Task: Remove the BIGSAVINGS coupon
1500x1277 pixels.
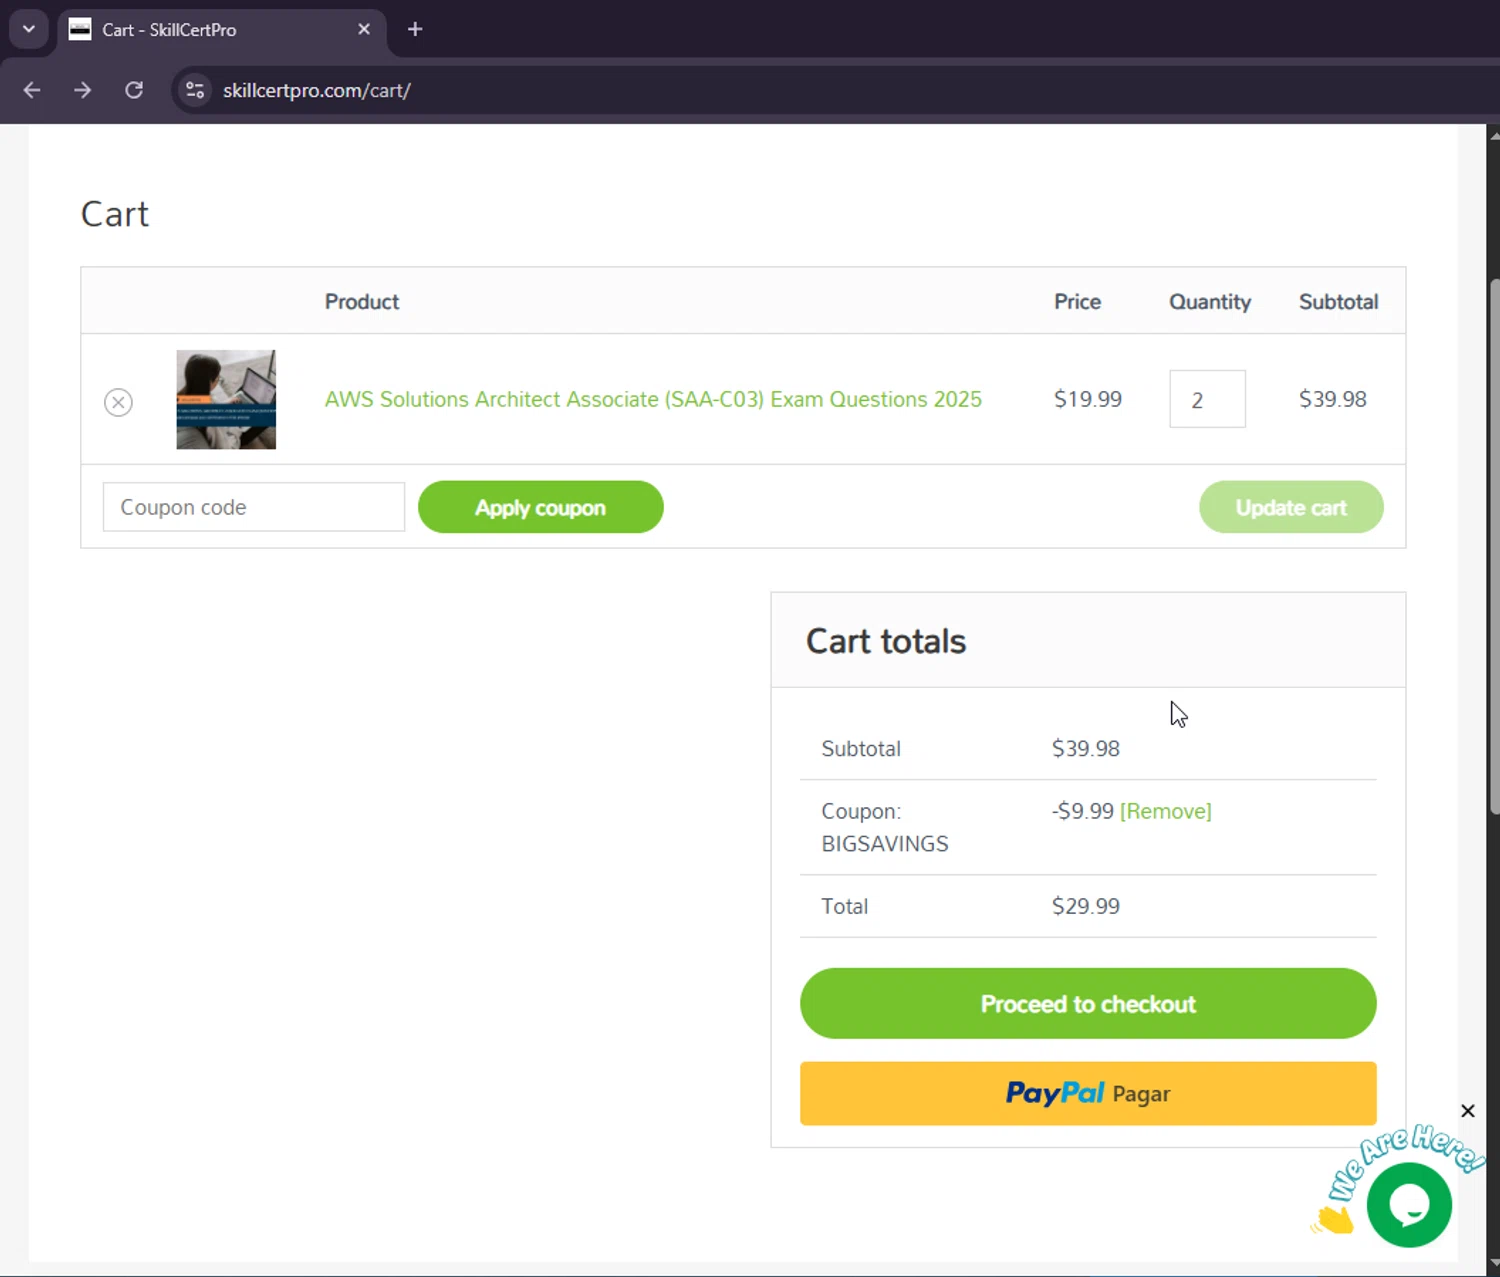Action: point(1165,811)
